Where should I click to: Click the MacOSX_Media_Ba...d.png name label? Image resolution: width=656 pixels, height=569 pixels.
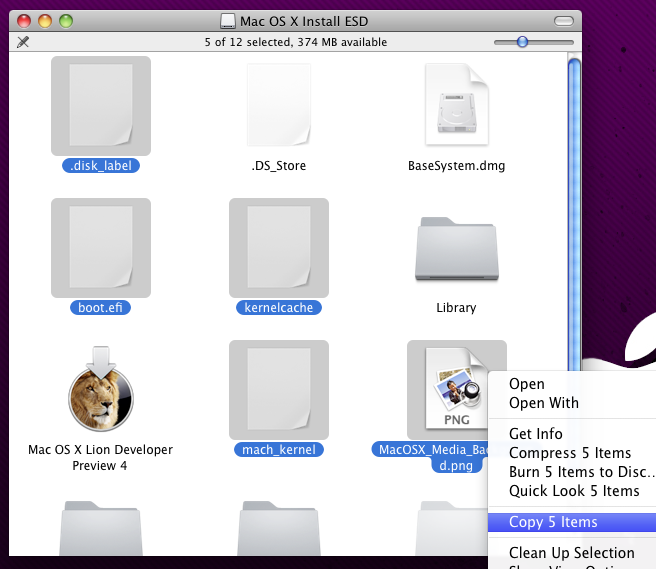point(430,457)
